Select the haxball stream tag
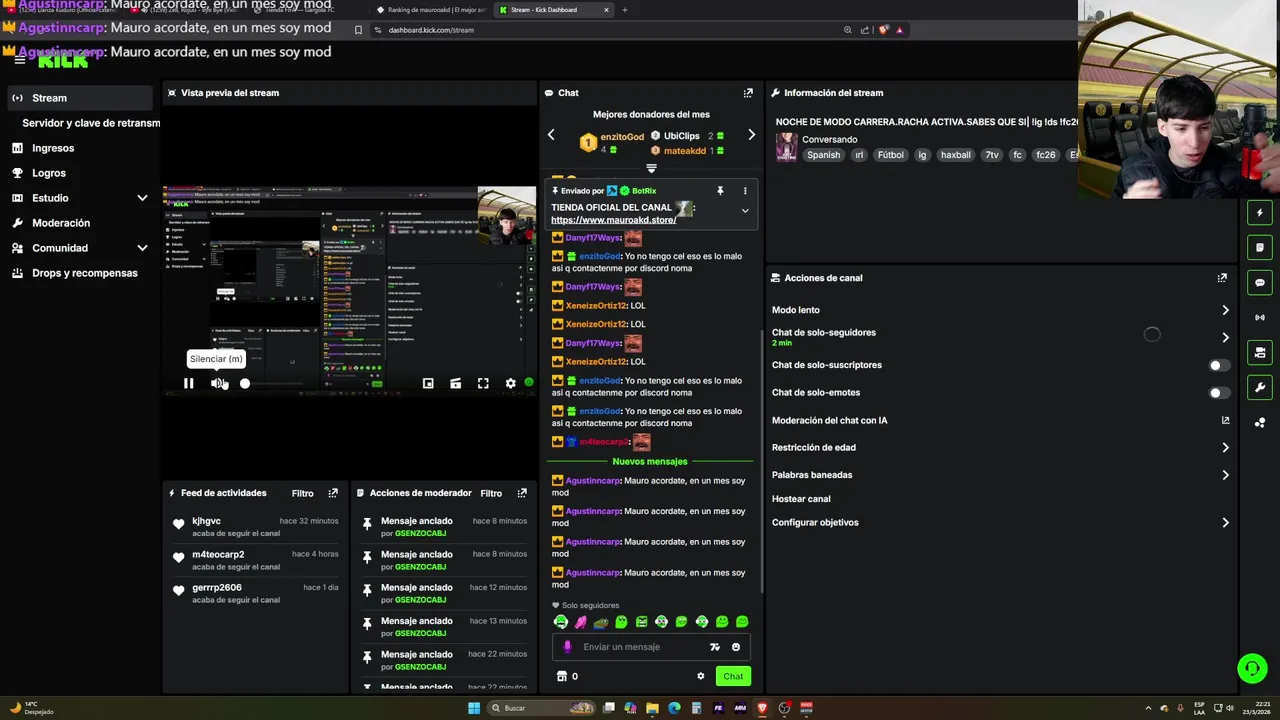Viewport: 1280px width, 720px height. coord(956,155)
